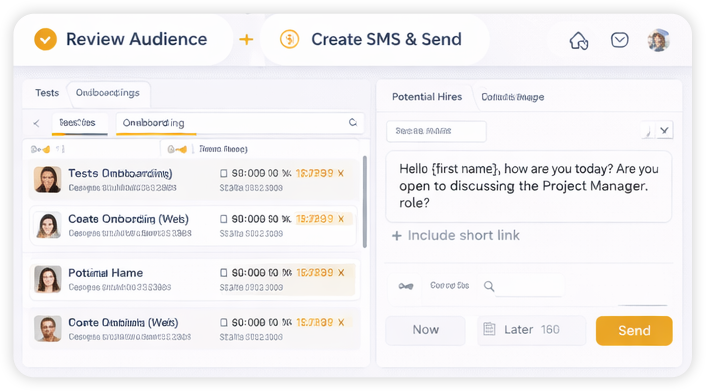Click the plus icon before Include short link
This screenshot has width=706, height=391.
(396, 236)
